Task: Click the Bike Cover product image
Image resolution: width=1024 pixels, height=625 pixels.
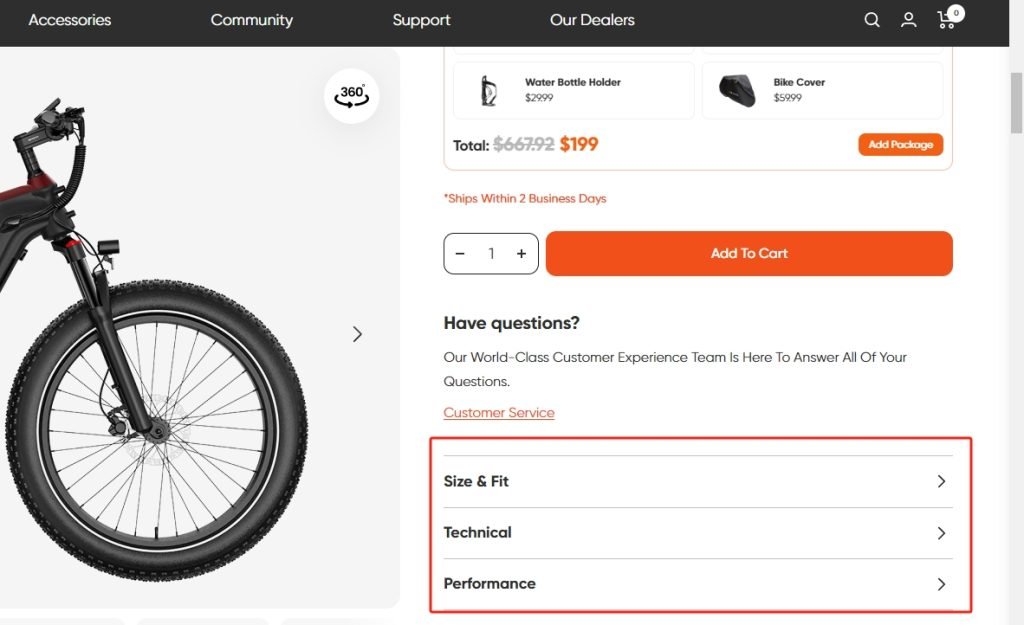Action: 737,90
